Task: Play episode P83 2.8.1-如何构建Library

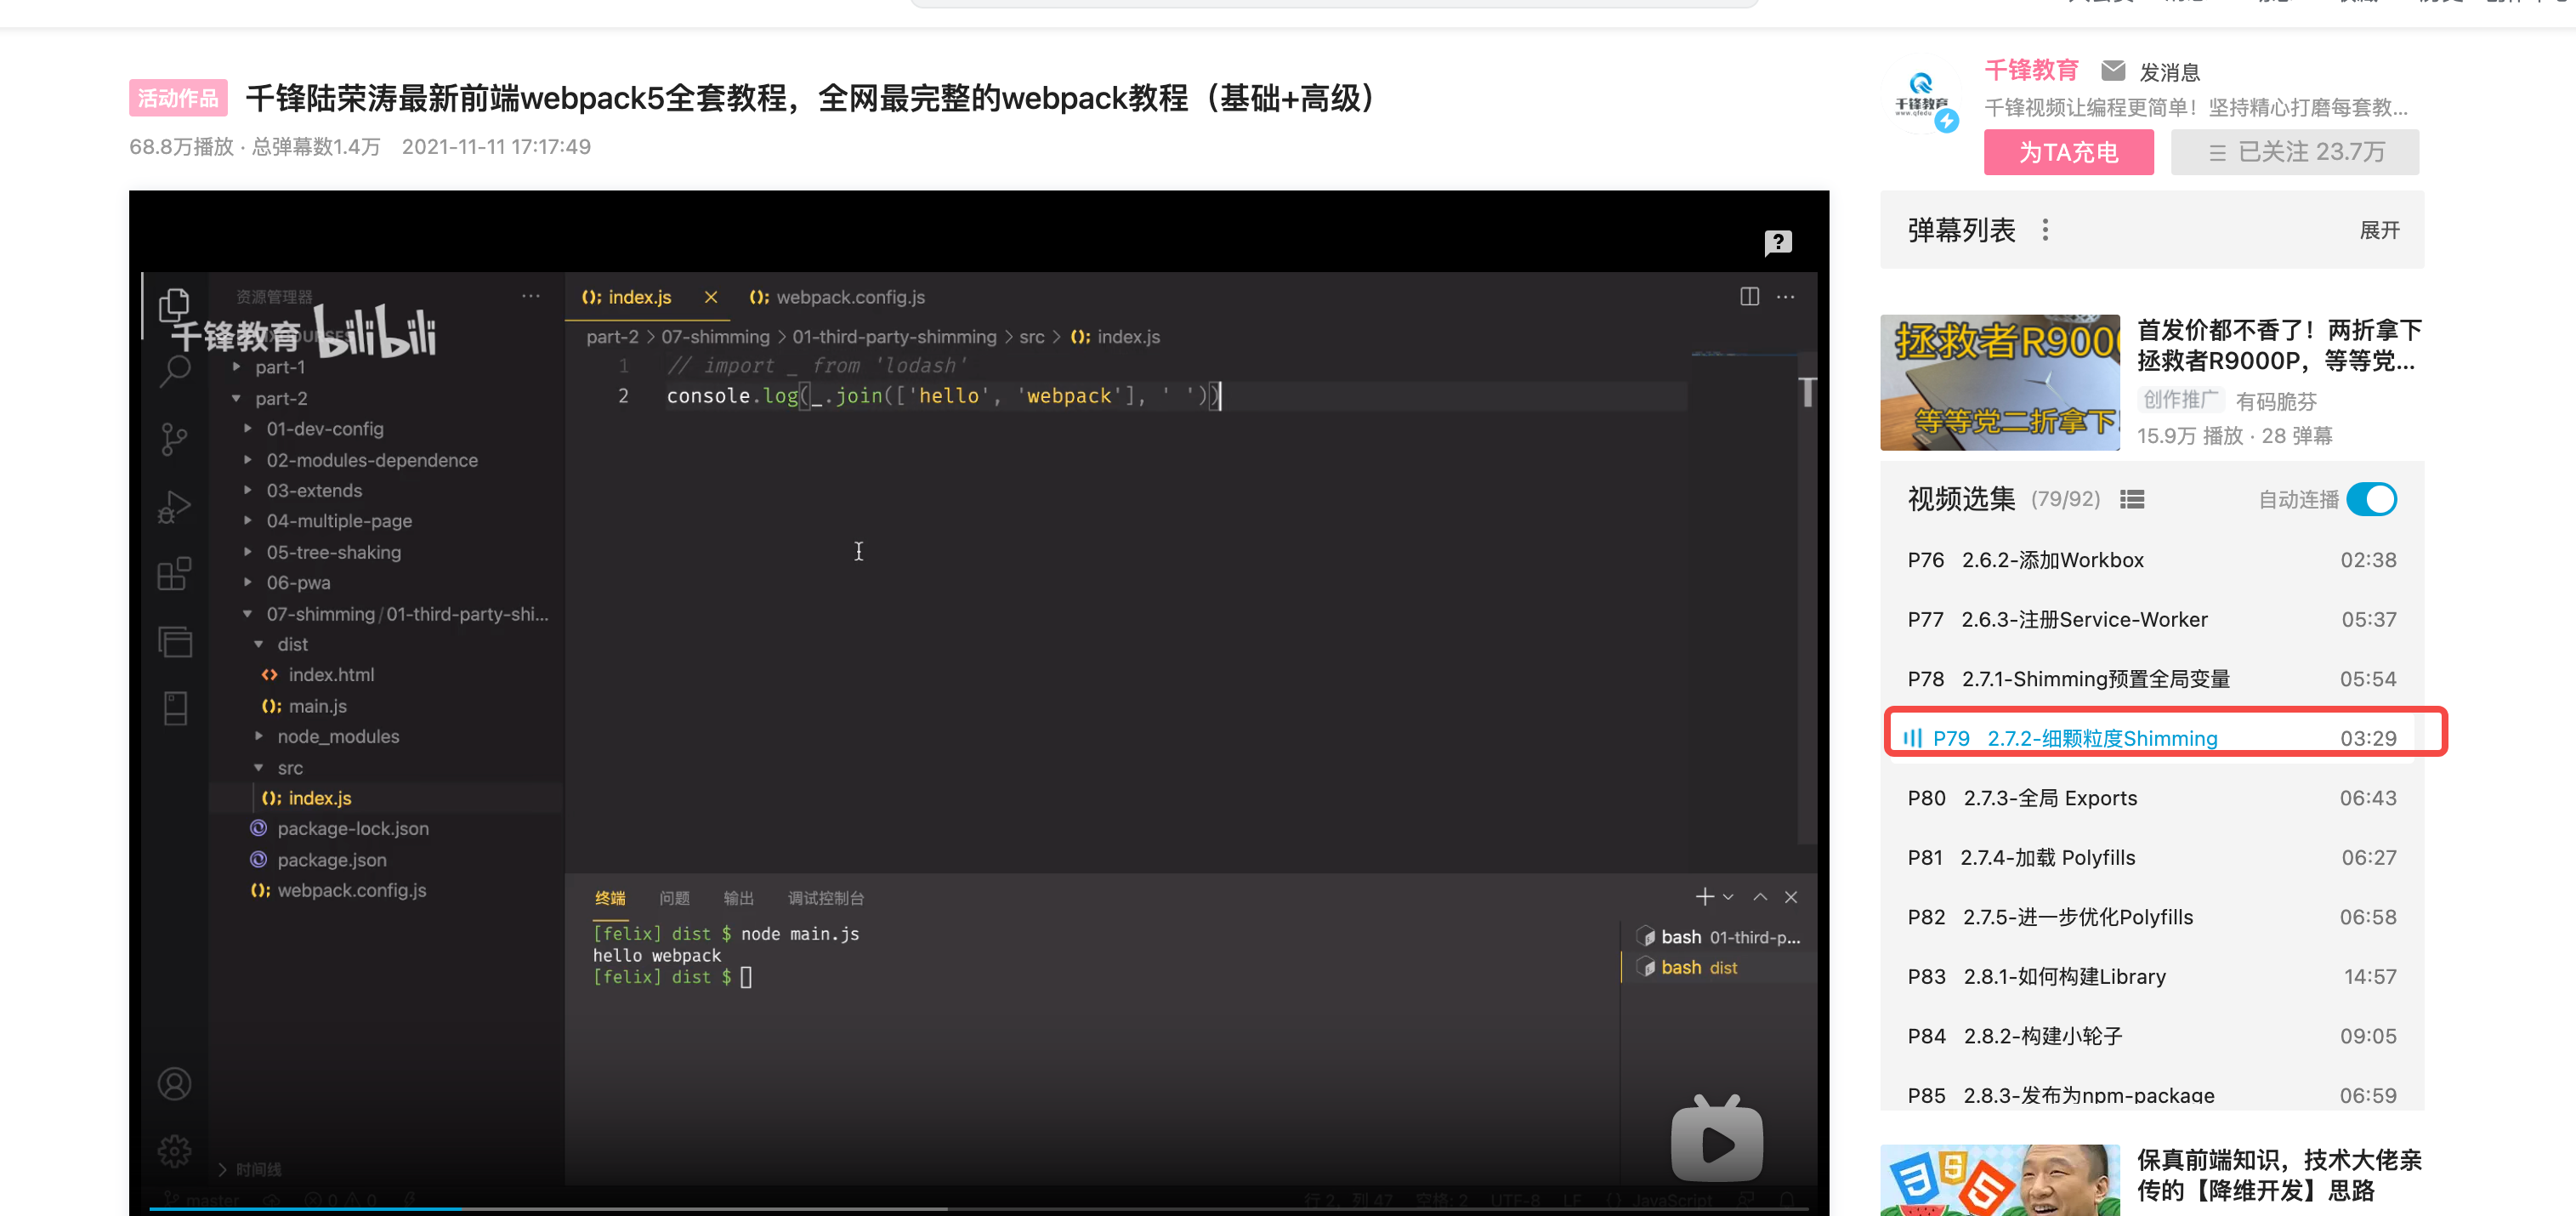Action: (x=2151, y=976)
